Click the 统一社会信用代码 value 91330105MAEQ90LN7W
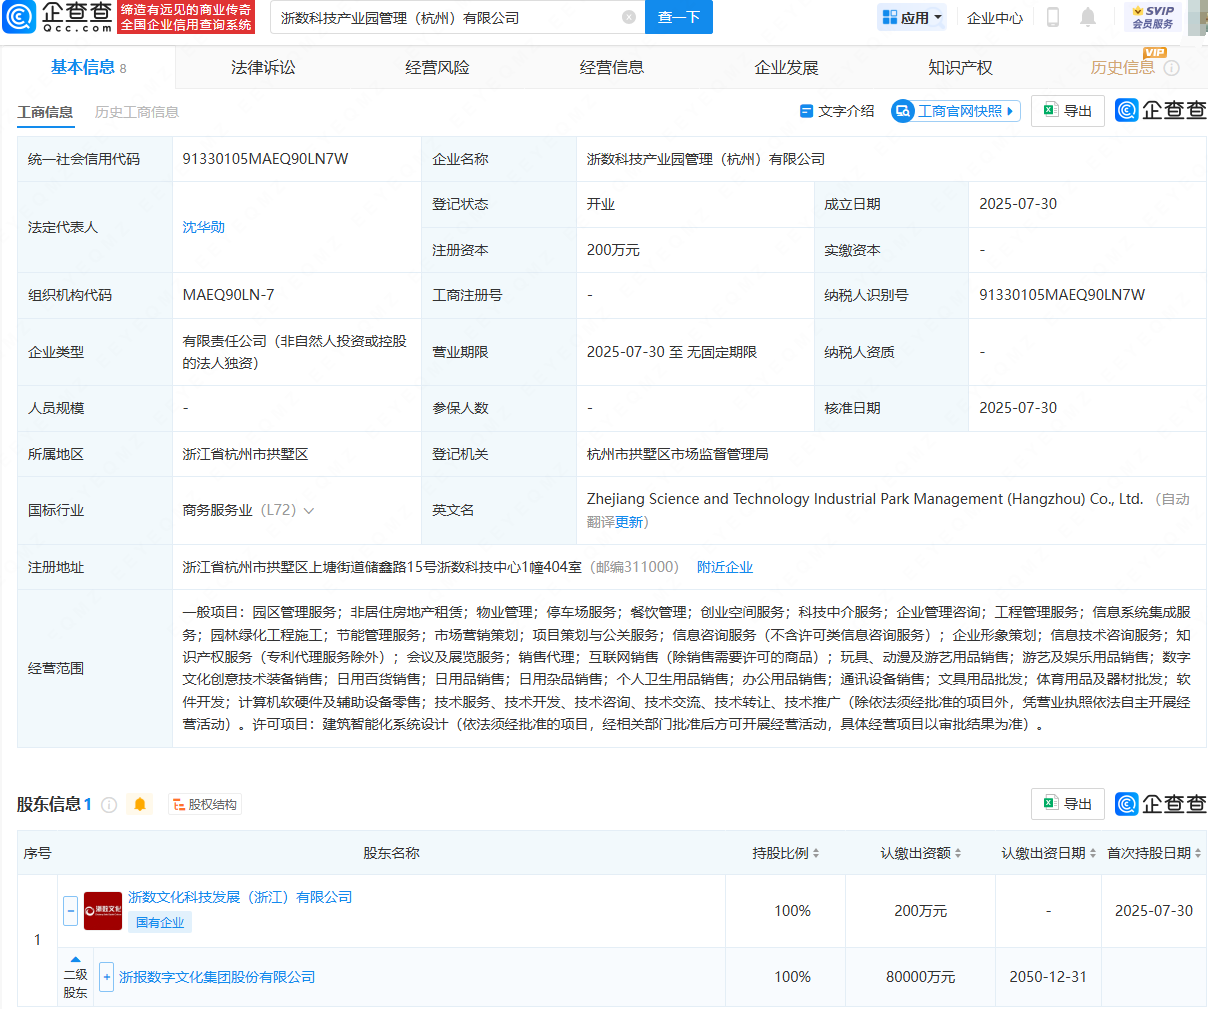This screenshot has width=1208, height=1009. (265, 159)
